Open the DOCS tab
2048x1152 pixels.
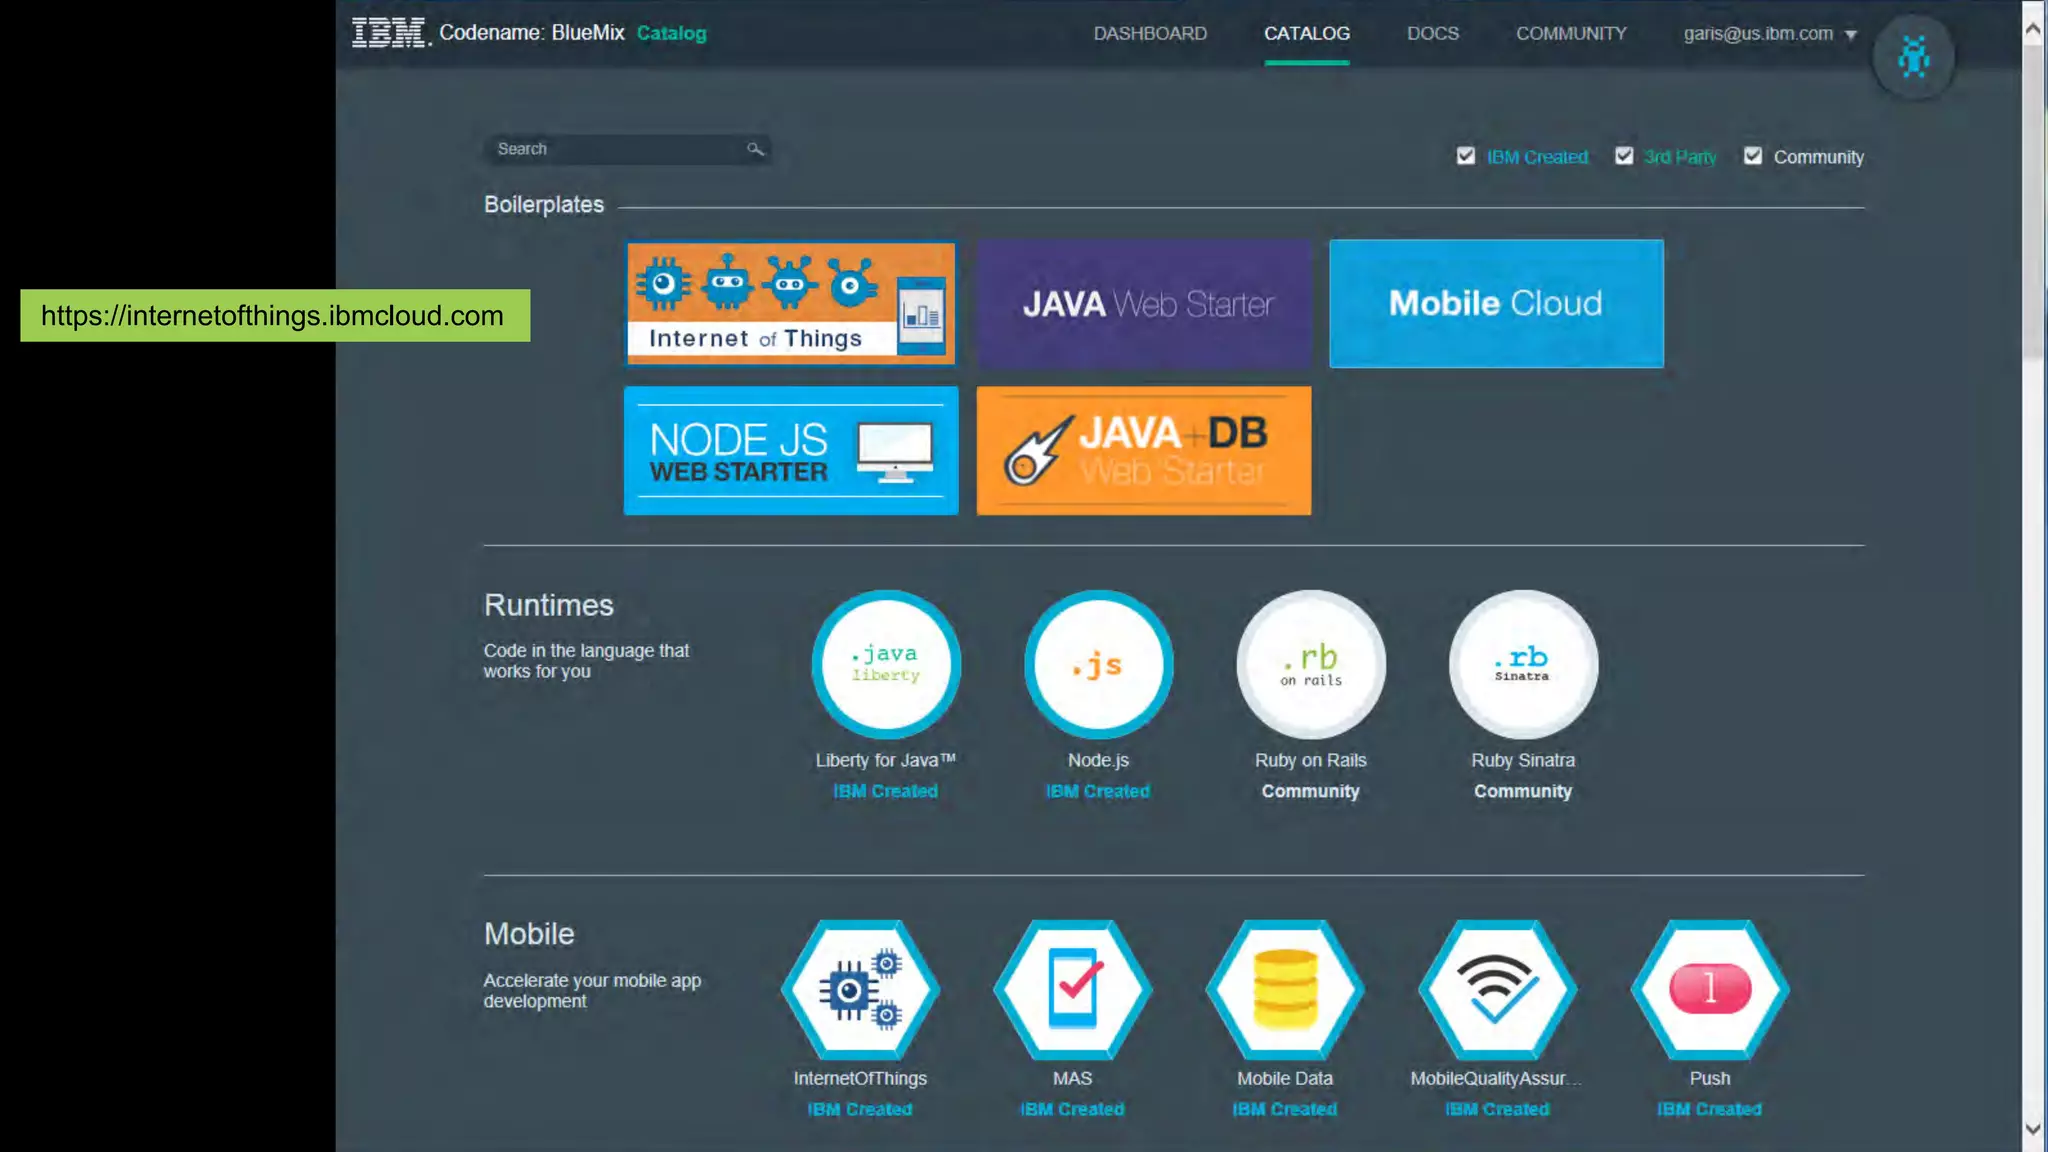1432,33
